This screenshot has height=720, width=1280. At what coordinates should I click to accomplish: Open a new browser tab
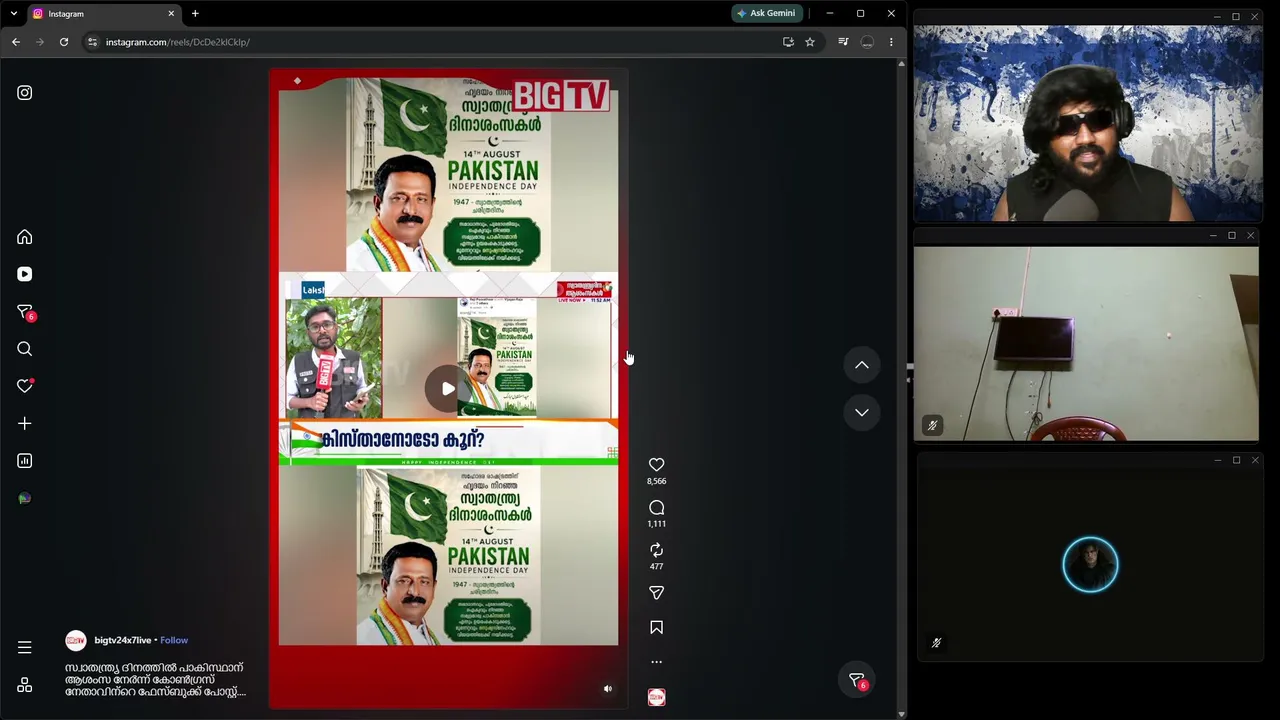click(195, 14)
